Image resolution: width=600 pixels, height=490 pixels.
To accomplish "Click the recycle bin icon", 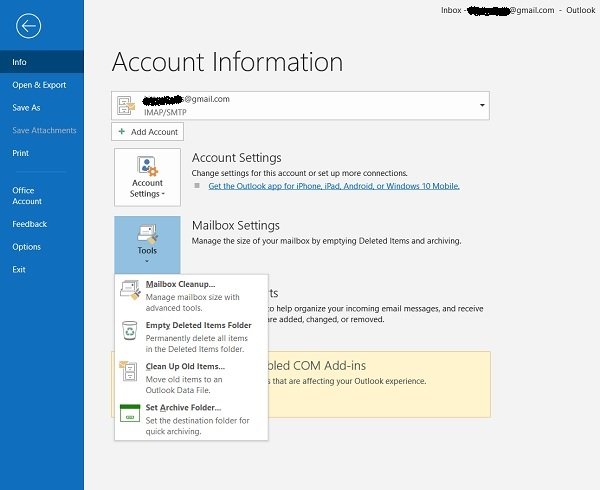I will (130, 330).
